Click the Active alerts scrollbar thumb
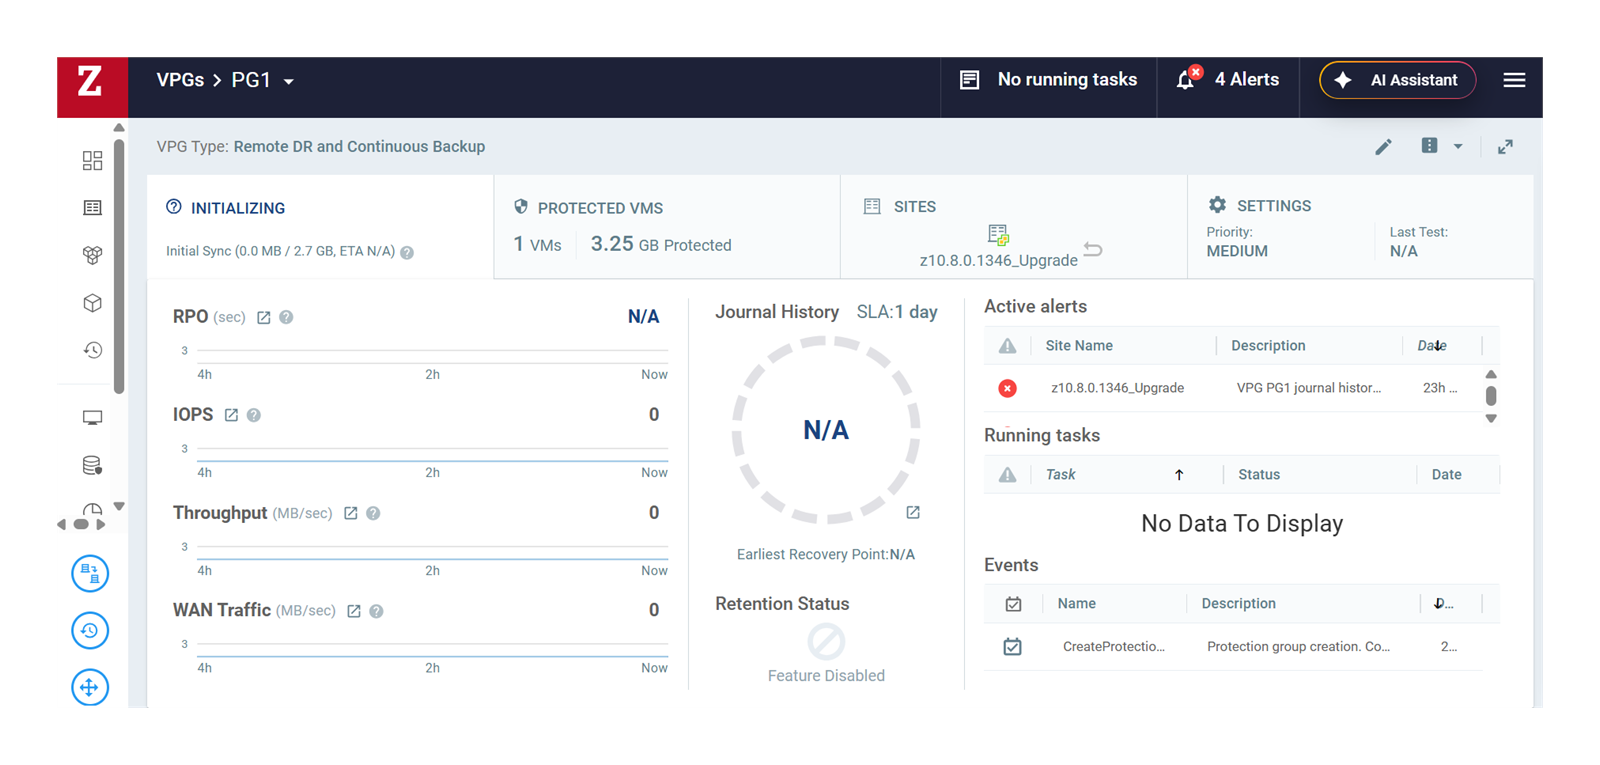The width and height of the screenshot is (1600, 765). [1491, 396]
